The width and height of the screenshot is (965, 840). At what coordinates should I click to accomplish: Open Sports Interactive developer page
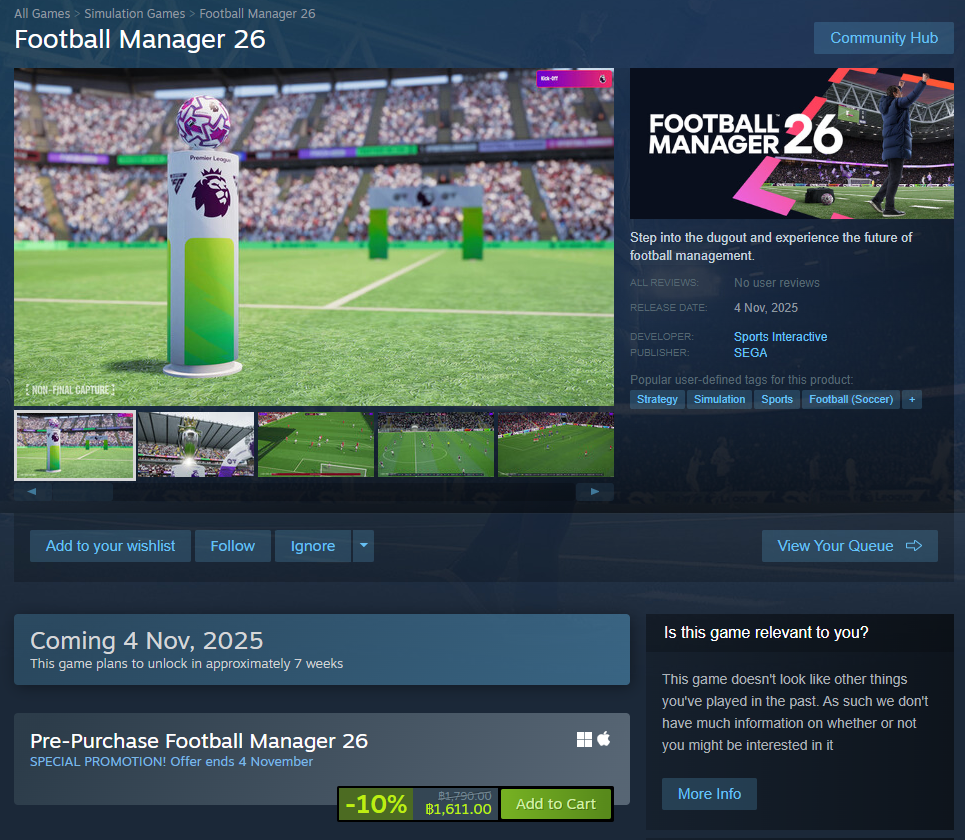(x=780, y=337)
